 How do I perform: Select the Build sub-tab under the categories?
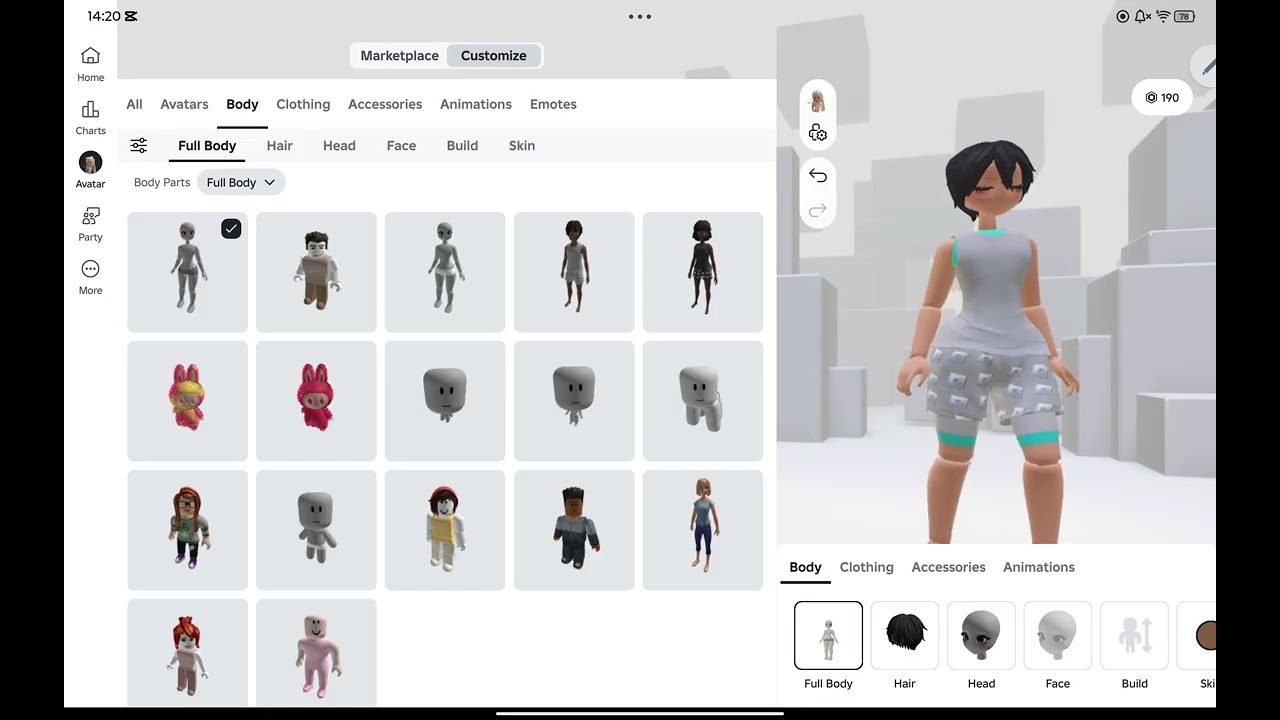click(462, 146)
